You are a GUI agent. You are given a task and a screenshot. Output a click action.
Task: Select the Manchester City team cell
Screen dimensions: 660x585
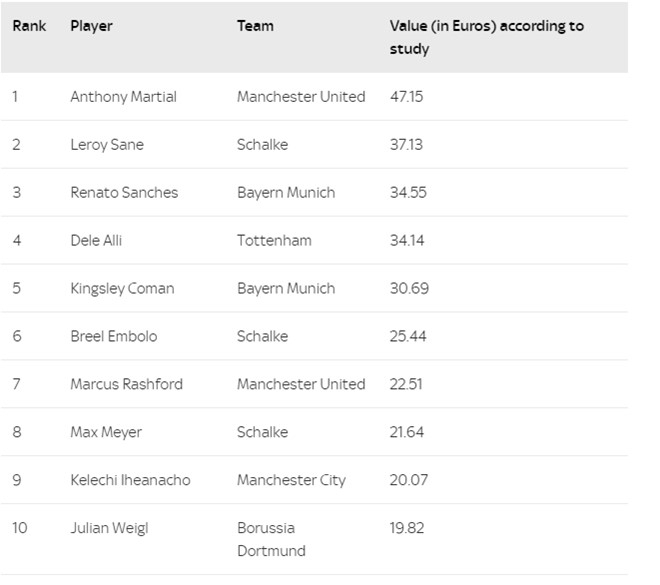(x=291, y=480)
